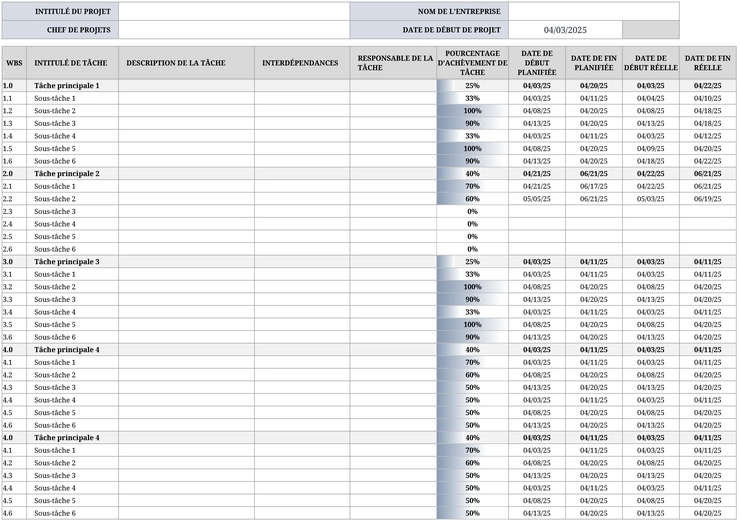Select the 40% progress bar of Tâche principale 2
740x521 pixels.
point(472,174)
